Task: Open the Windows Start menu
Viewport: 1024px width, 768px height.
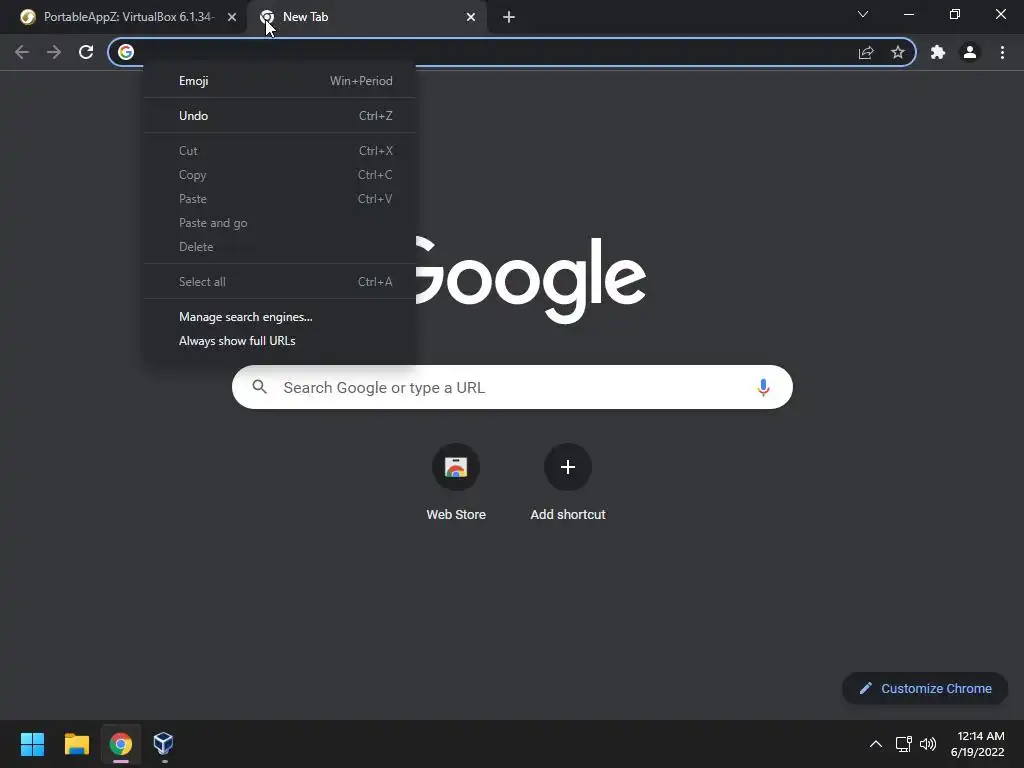Action: point(33,744)
